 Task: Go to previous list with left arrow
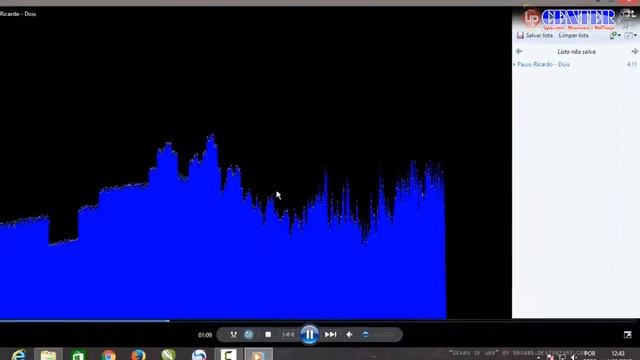pyautogui.click(x=519, y=51)
